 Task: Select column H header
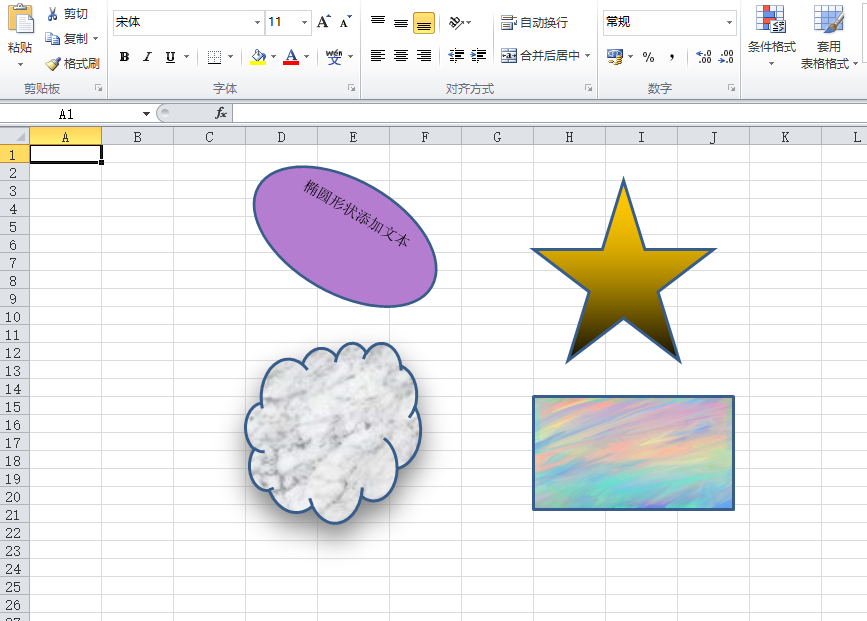tap(570, 137)
